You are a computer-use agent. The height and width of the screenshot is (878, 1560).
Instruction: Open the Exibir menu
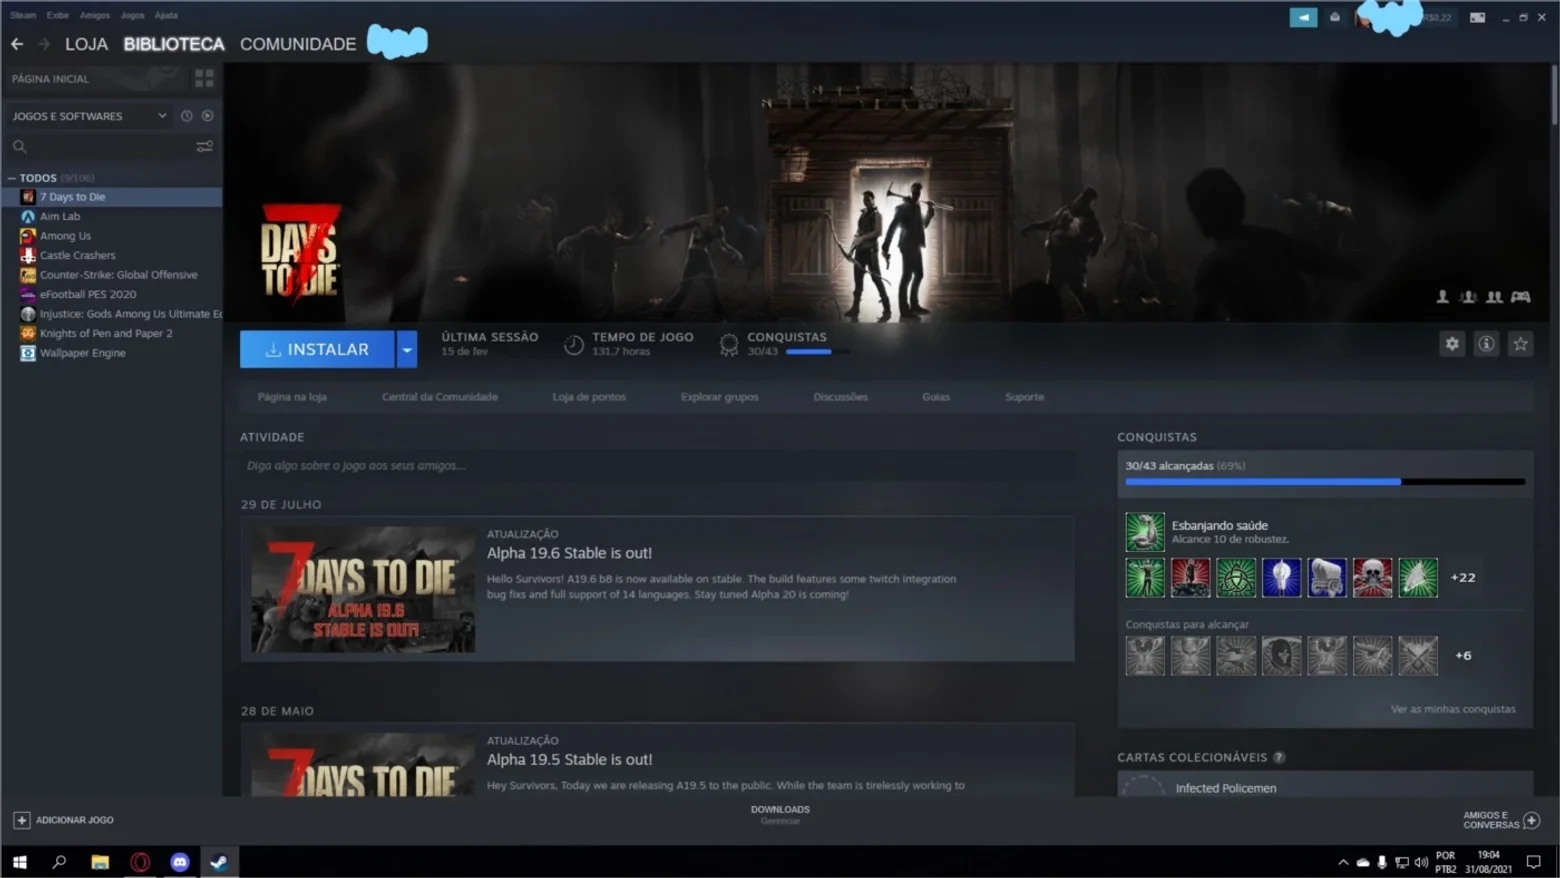(58, 15)
